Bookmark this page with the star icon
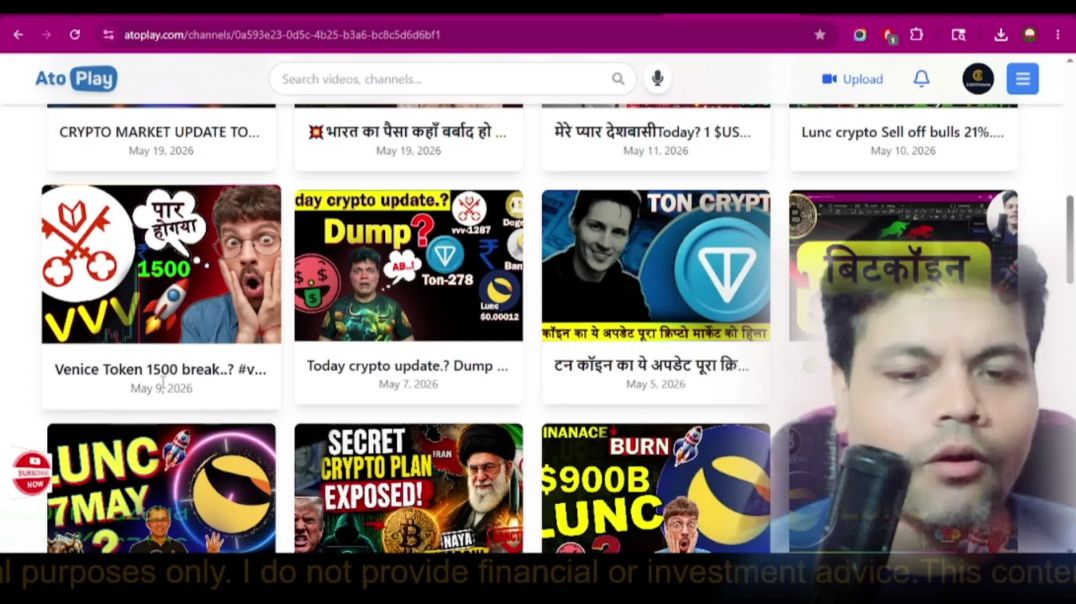1076x604 pixels. coord(819,34)
